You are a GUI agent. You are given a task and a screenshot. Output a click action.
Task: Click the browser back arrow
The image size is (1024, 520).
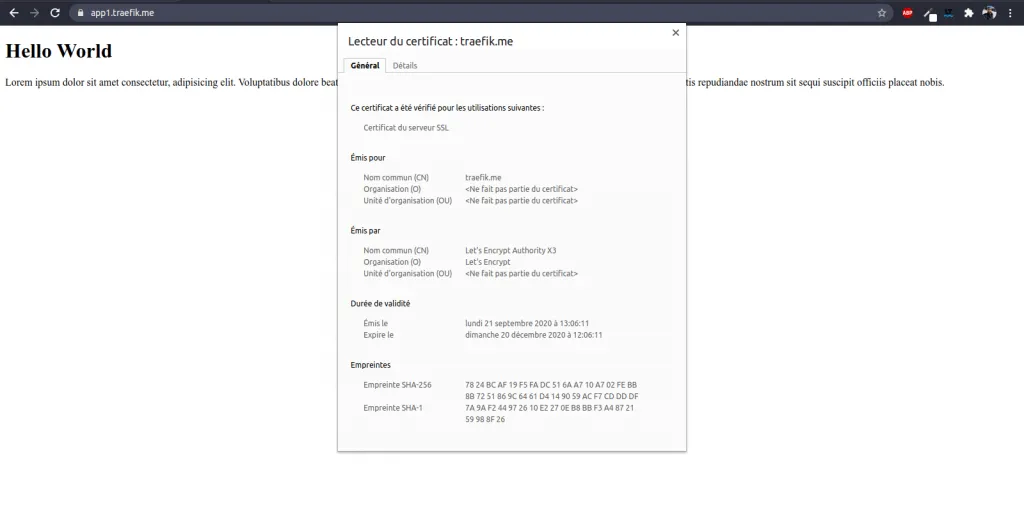point(14,13)
